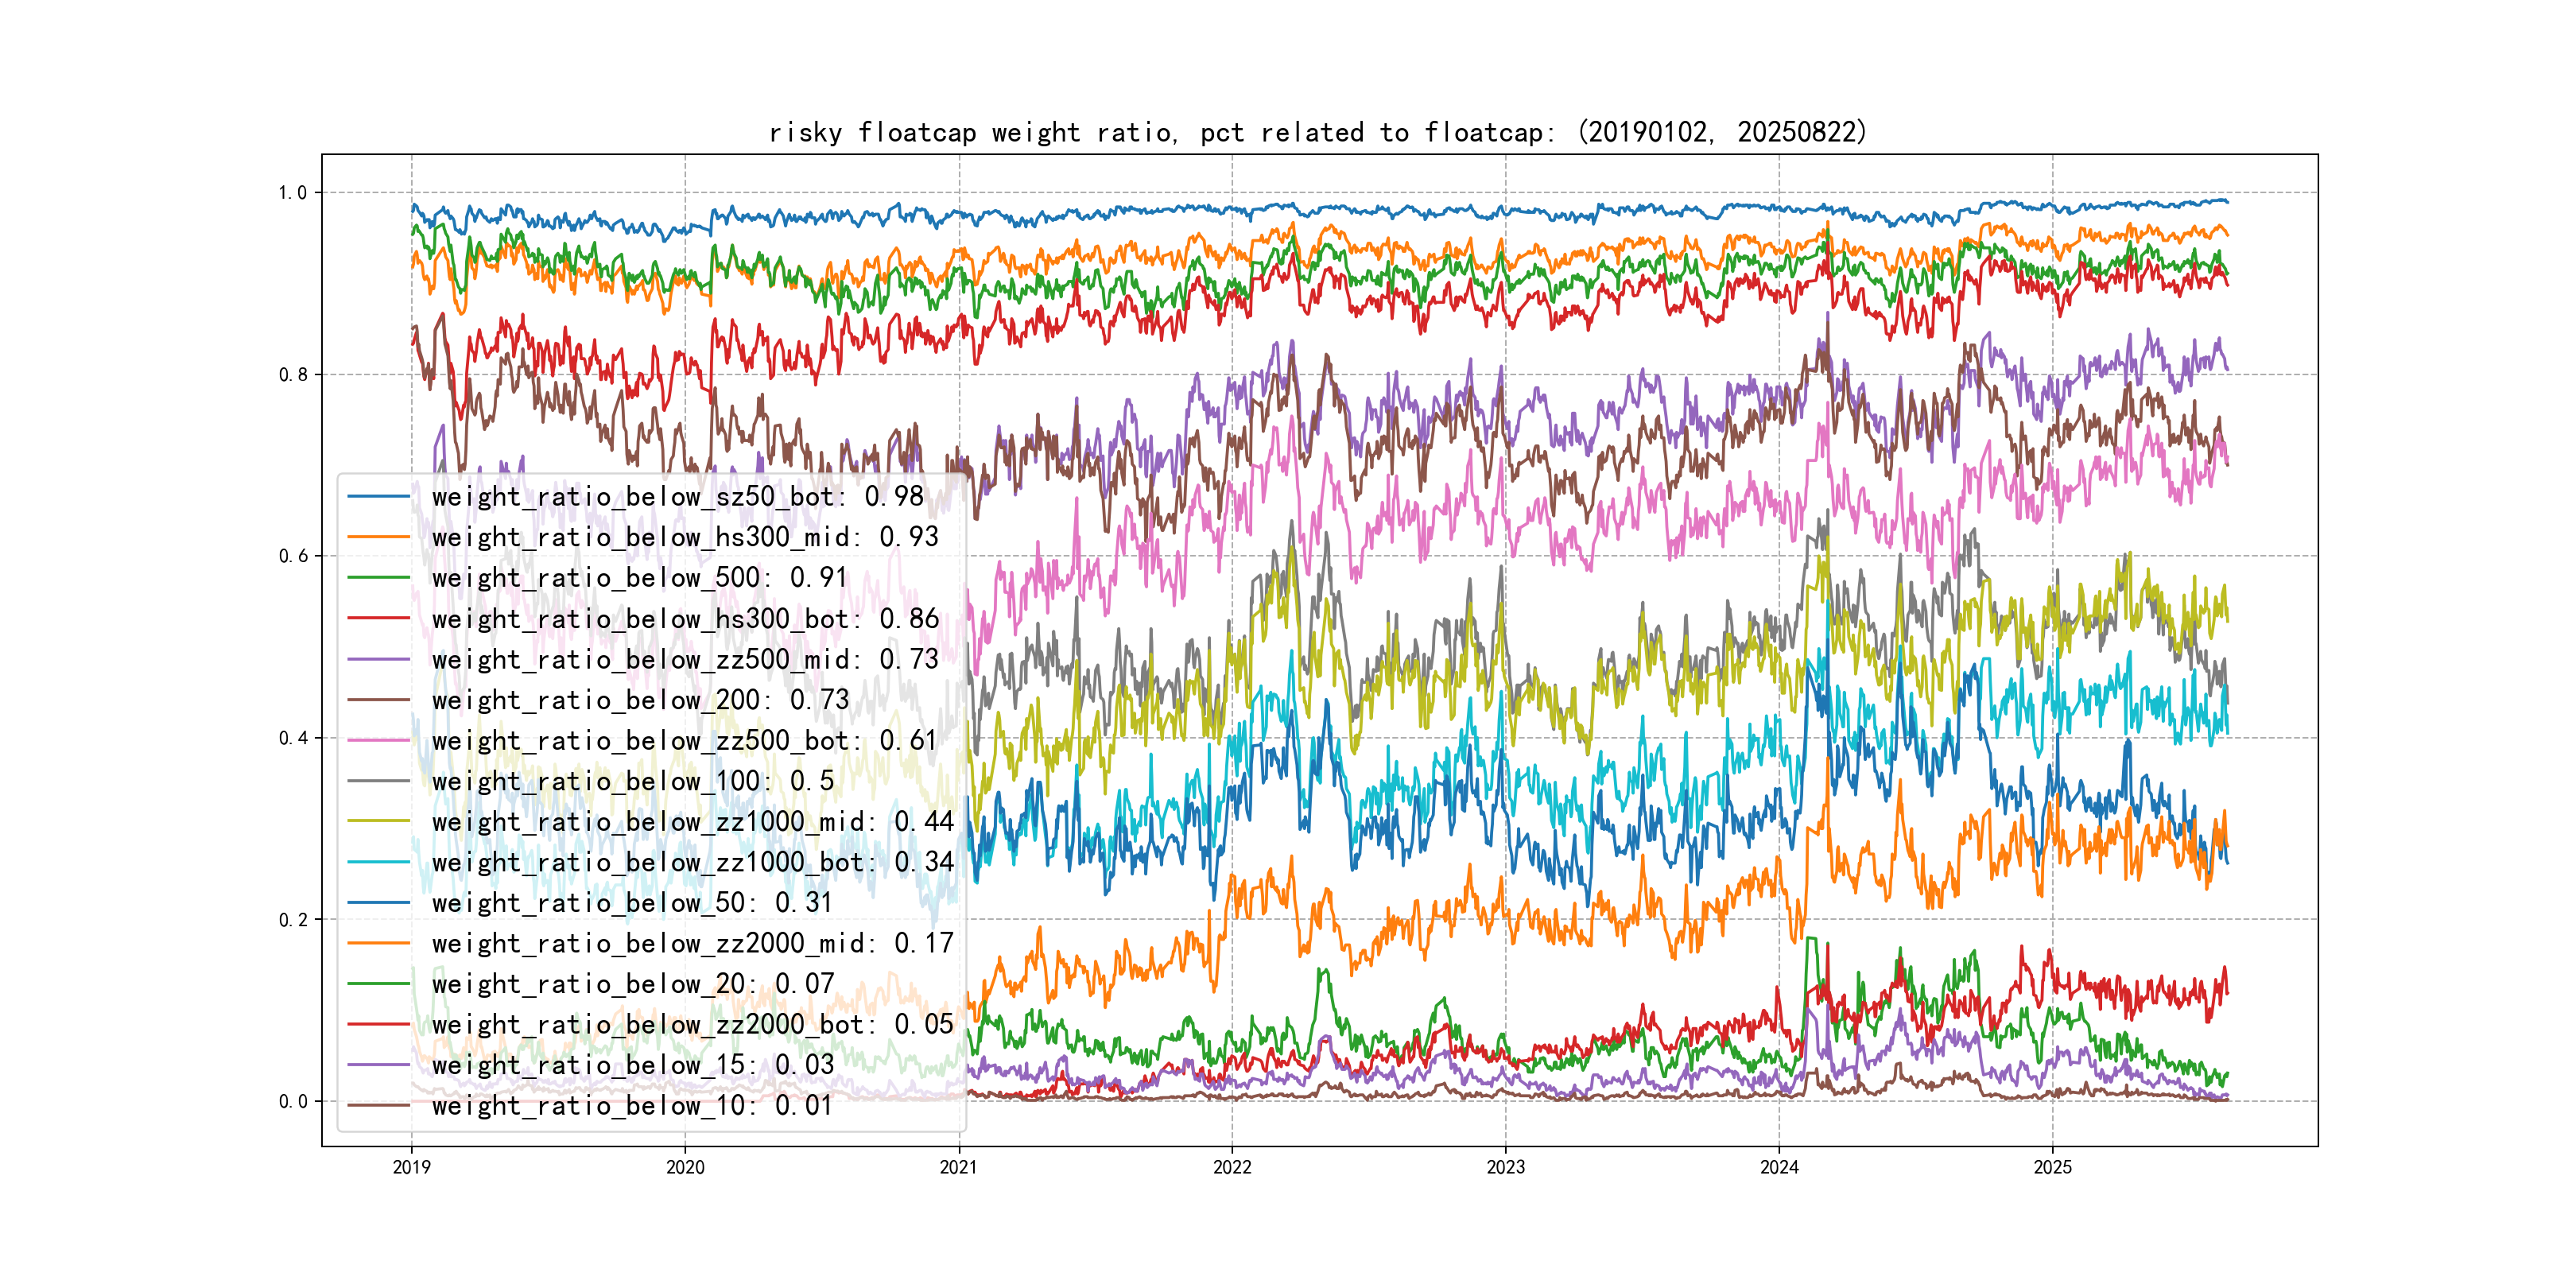Click legend label weight_ratio_below_hs300_bot
Viewport: 2576px width, 1288px height.
(x=684, y=619)
